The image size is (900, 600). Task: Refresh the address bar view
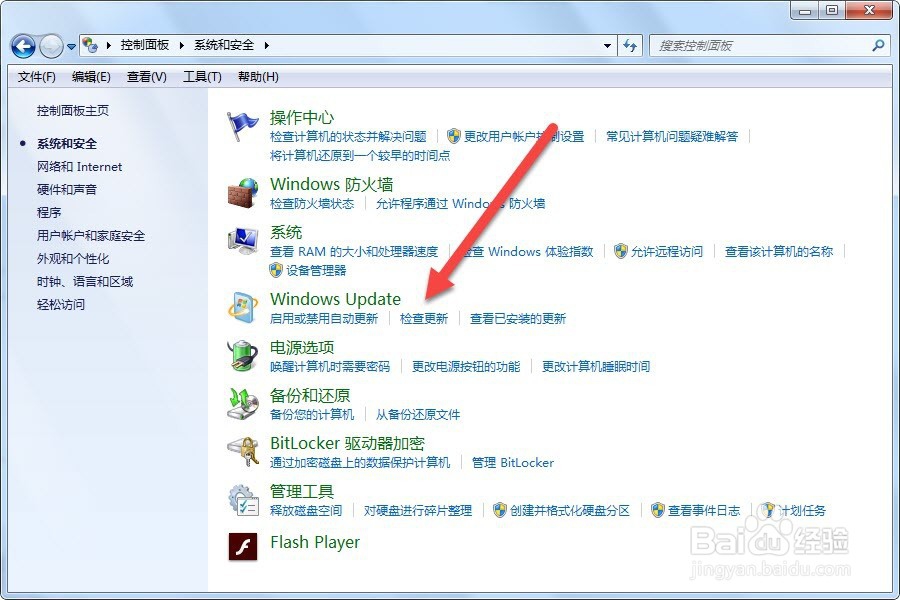click(630, 45)
